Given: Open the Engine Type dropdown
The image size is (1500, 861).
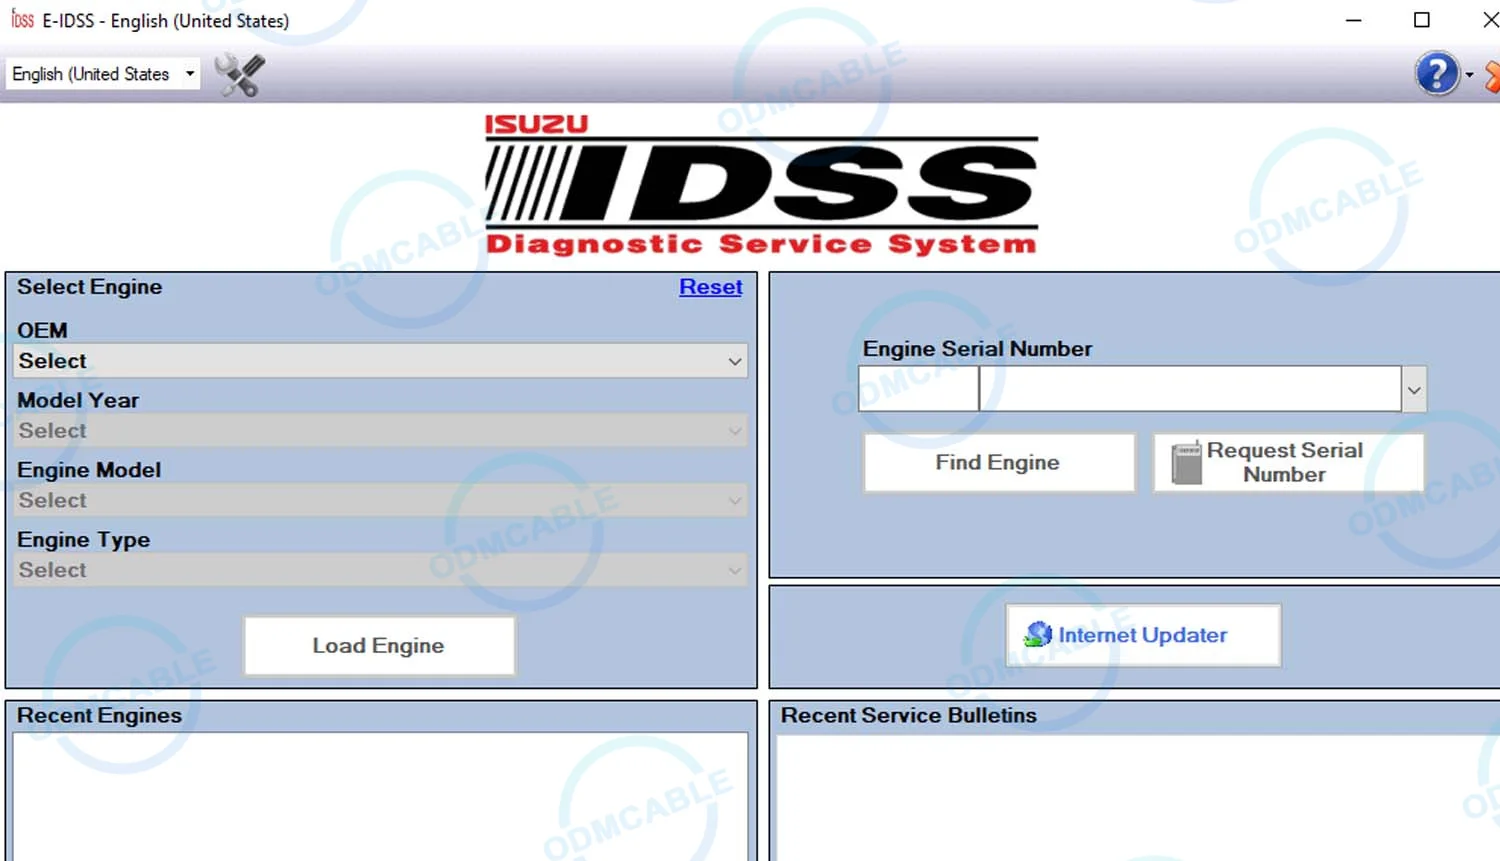Looking at the screenshot, I should 380,570.
